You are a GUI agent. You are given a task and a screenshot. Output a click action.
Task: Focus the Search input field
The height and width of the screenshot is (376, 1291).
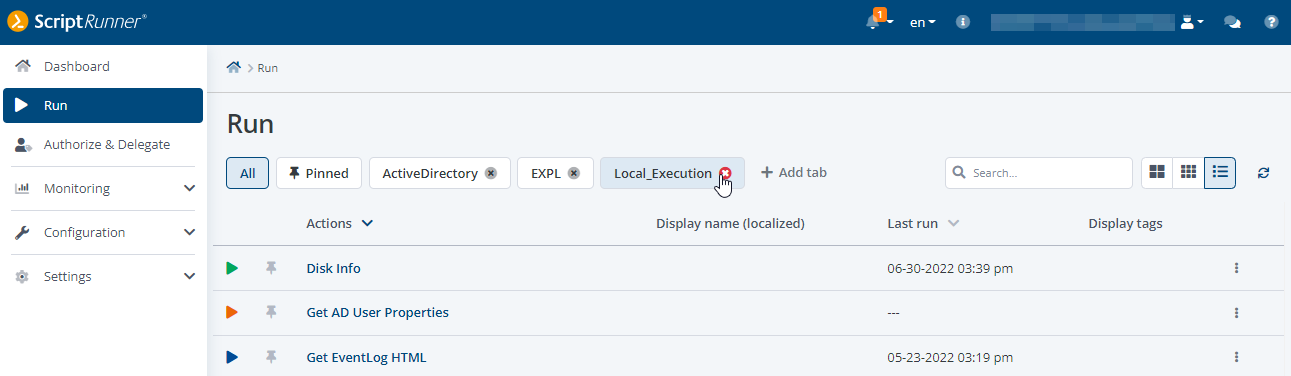(x=1039, y=172)
